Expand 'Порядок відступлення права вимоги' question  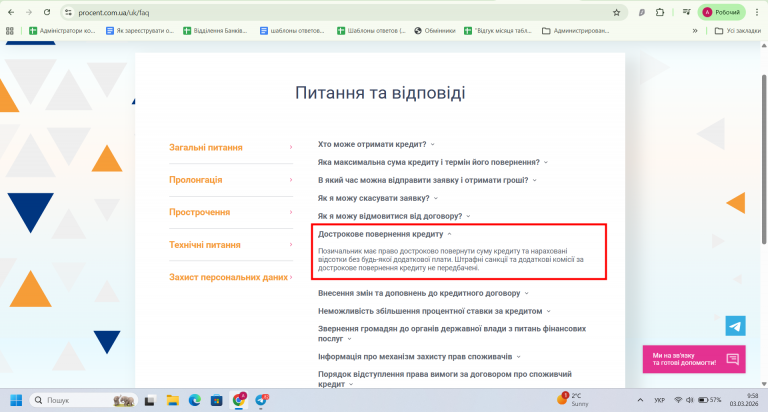(x=445, y=379)
